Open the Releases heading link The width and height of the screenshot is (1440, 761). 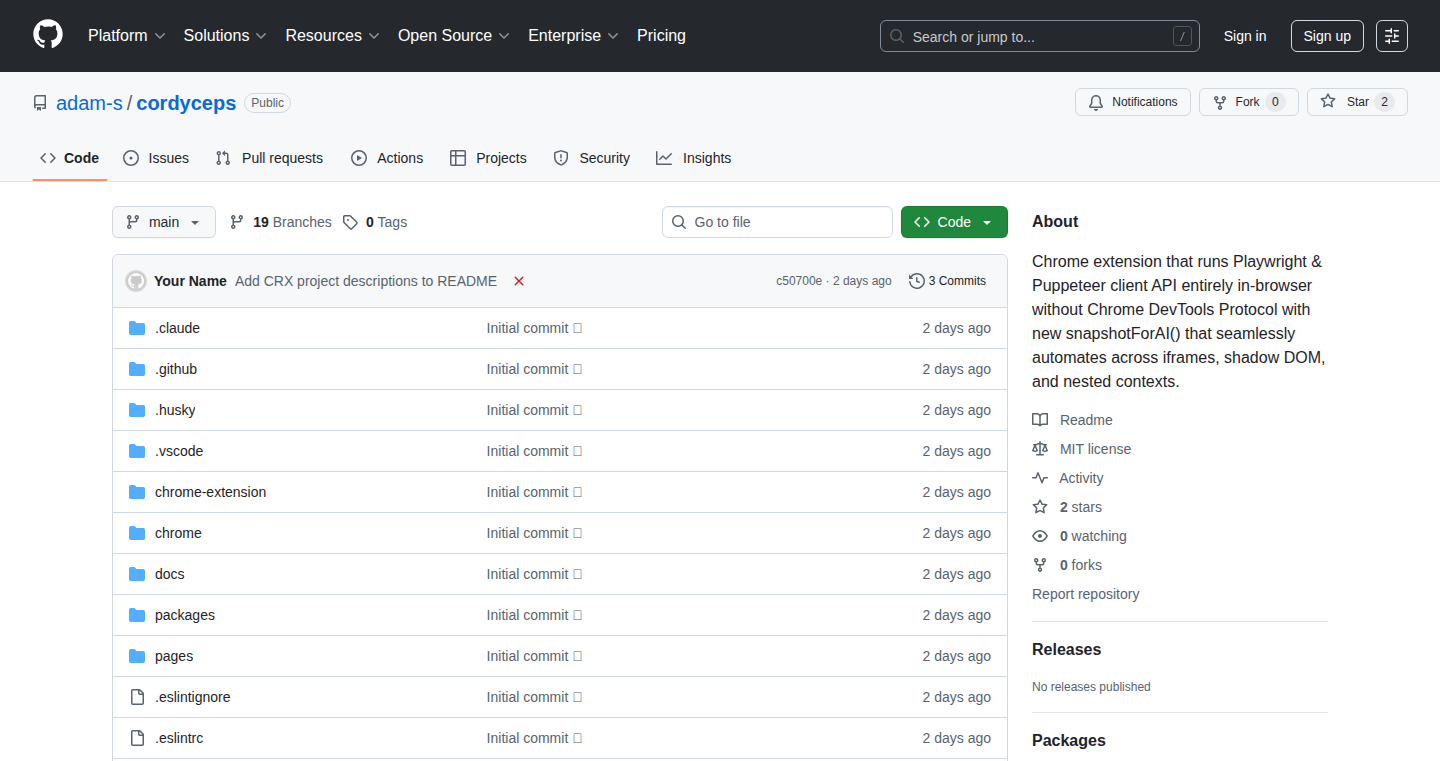1066,649
